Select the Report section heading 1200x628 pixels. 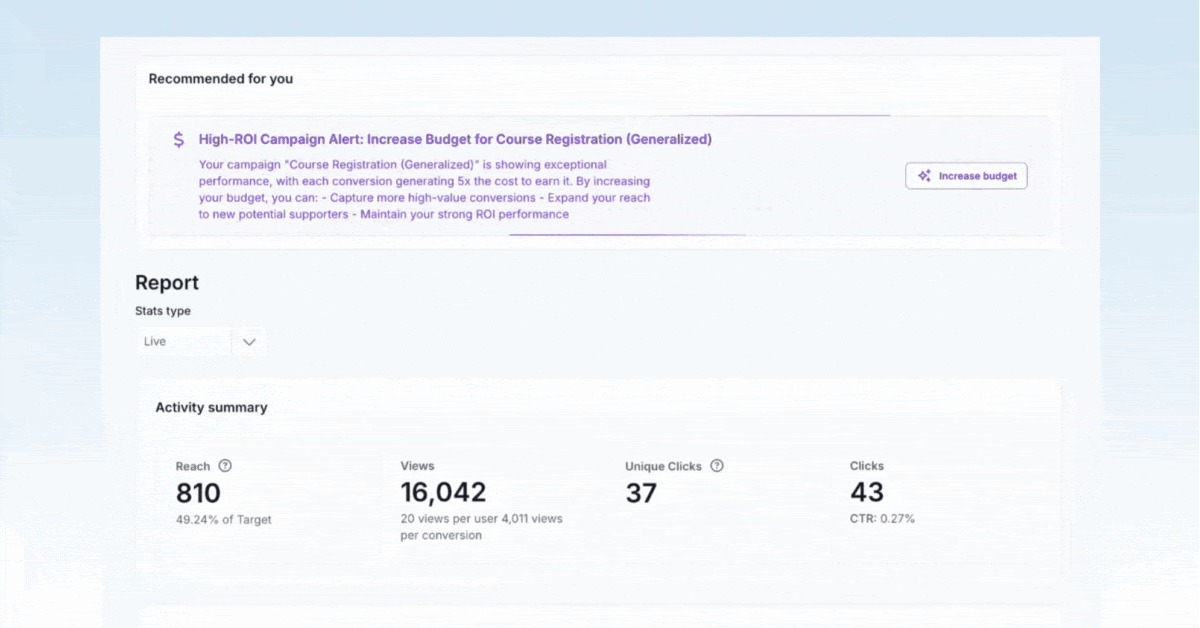[167, 283]
